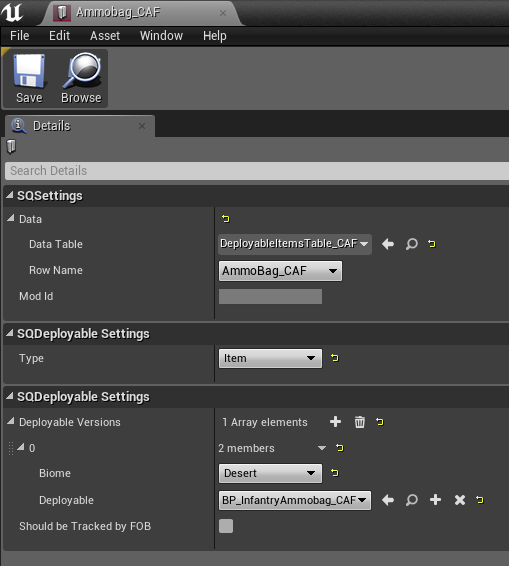Click the Search Details input field

coord(257,171)
